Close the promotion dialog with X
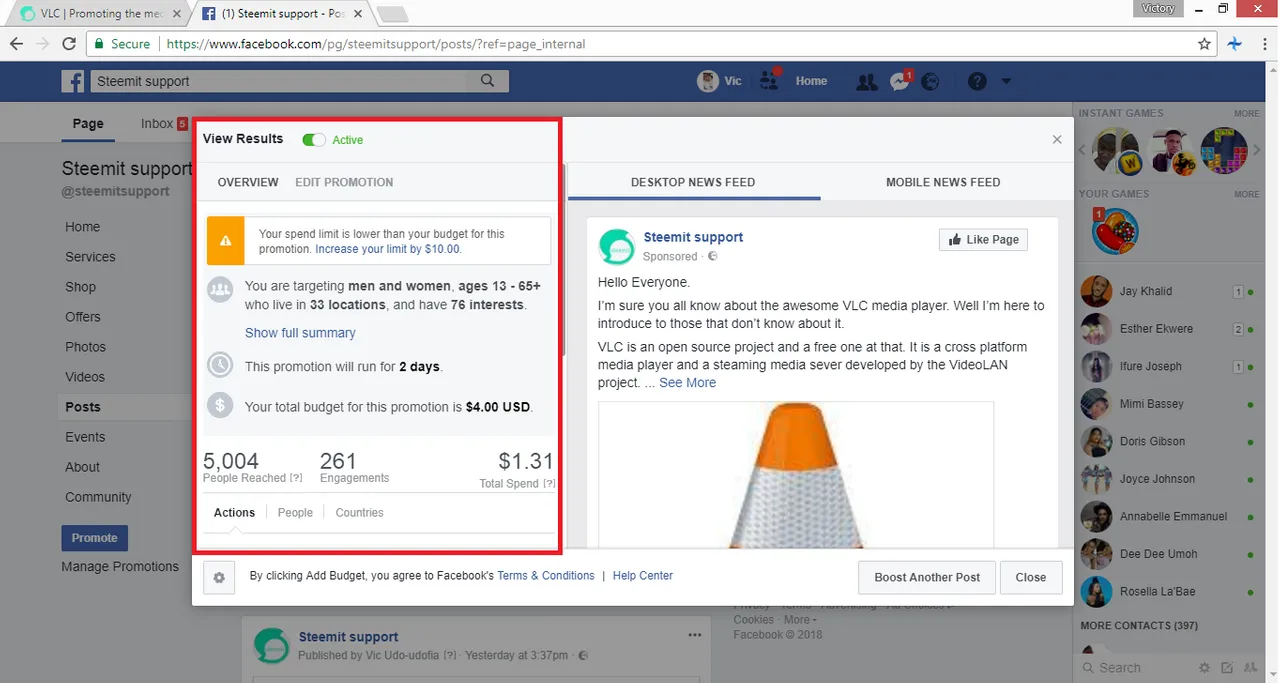Viewport: 1280px width, 683px height. point(1057,140)
